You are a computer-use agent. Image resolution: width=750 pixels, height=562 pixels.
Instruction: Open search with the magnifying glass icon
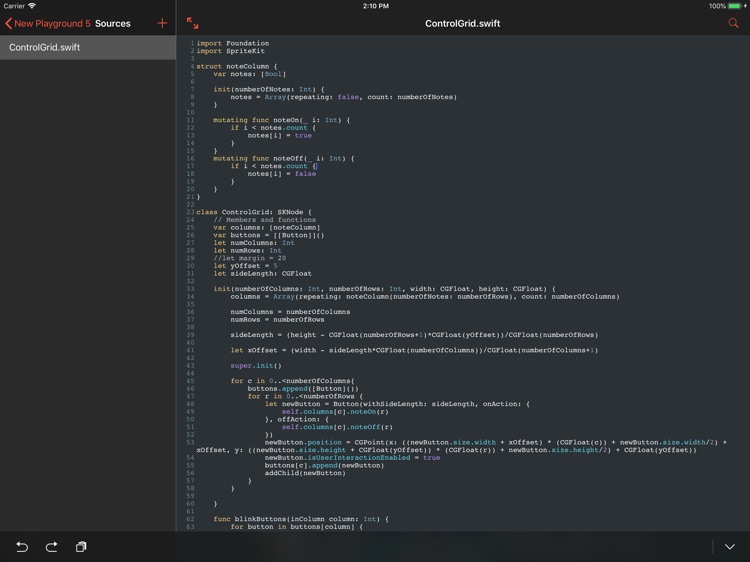click(733, 23)
